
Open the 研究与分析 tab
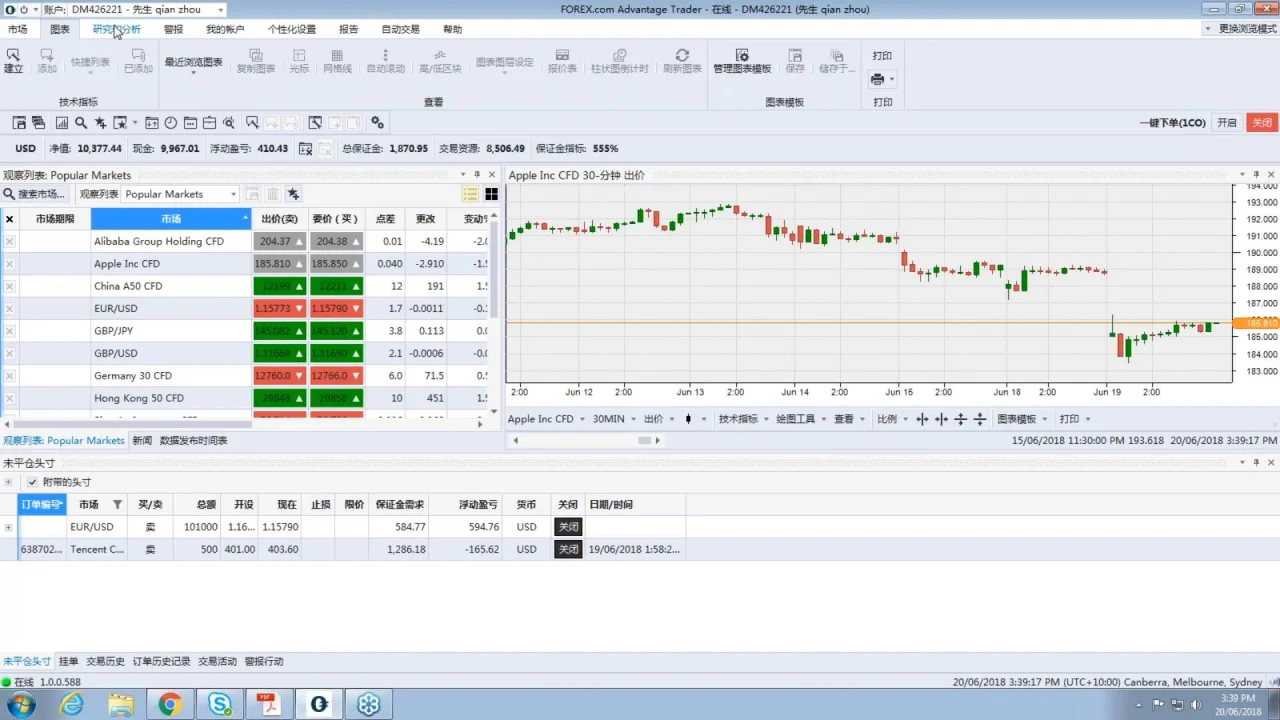click(117, 29)
